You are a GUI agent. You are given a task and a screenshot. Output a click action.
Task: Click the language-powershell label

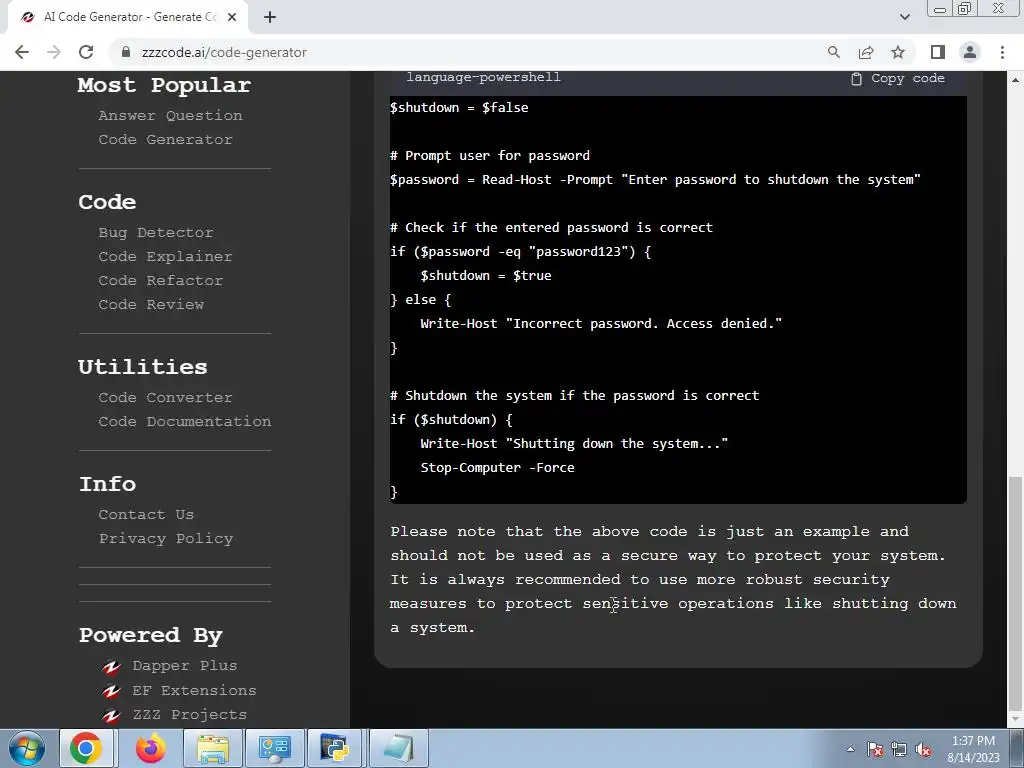coord(483,77)
